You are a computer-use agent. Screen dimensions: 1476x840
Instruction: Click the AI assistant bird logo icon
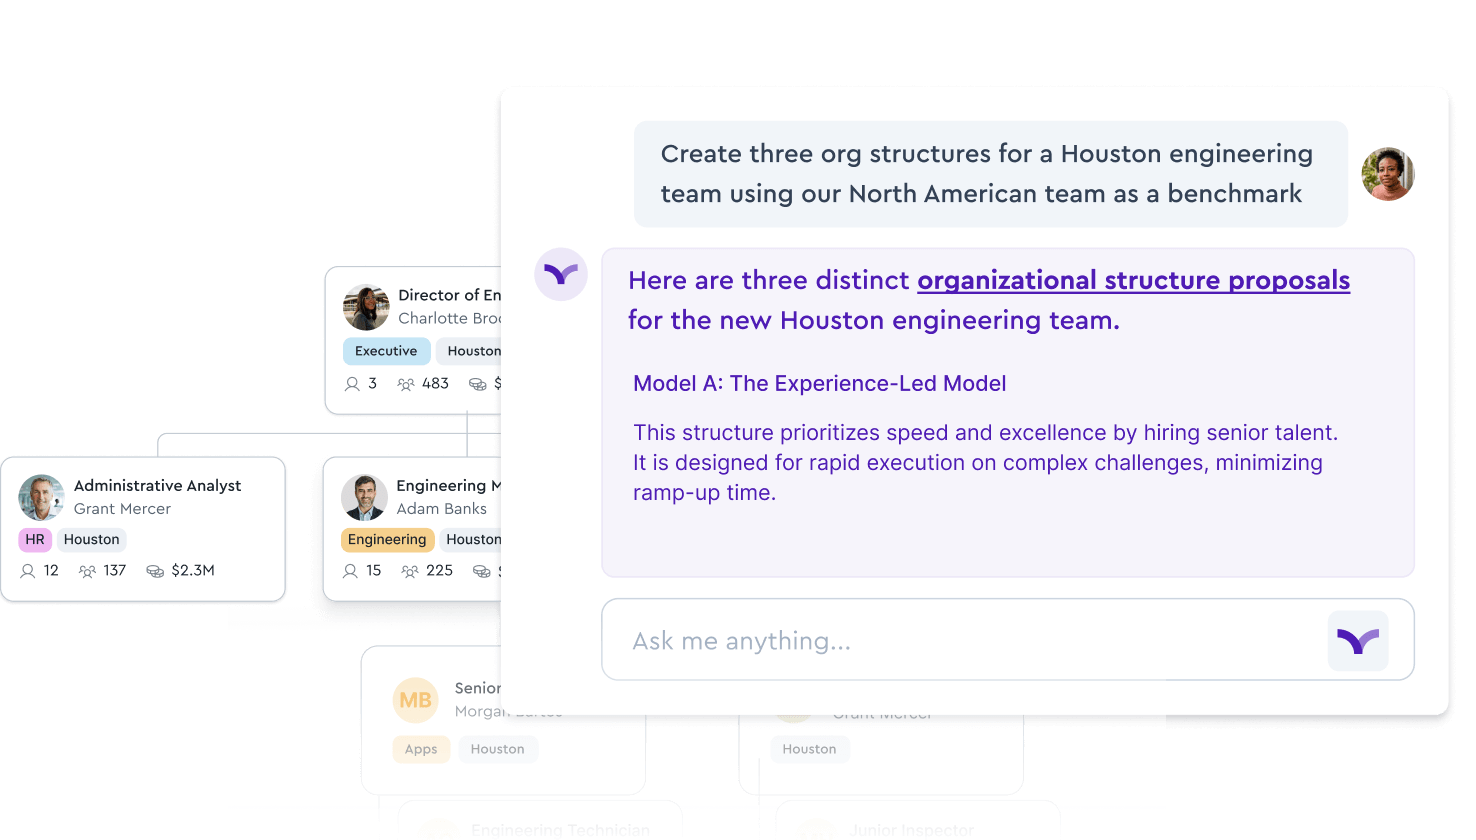561,275
